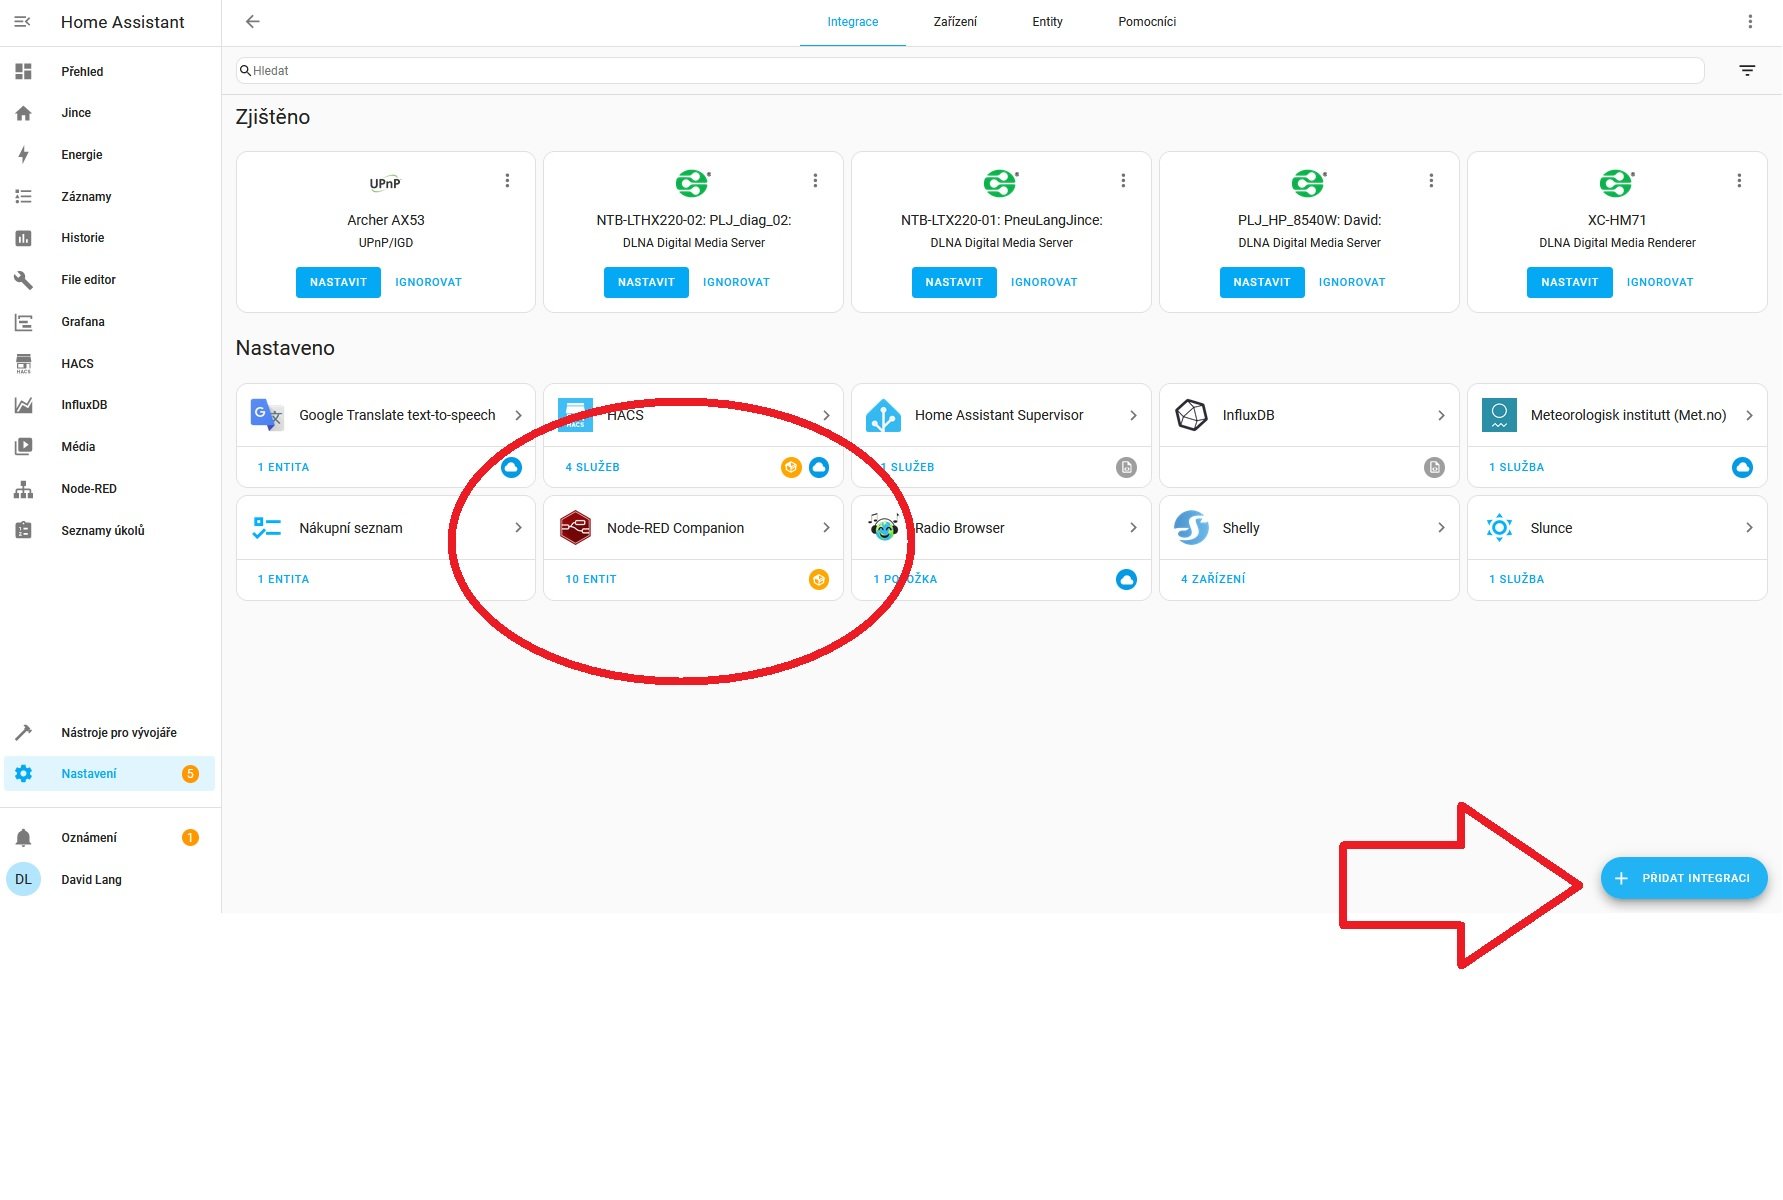Image resolution: width=1783 pixels, height=1200 pixels.
Task: Open XC-HM71 card options menu
Action: 1739,181
